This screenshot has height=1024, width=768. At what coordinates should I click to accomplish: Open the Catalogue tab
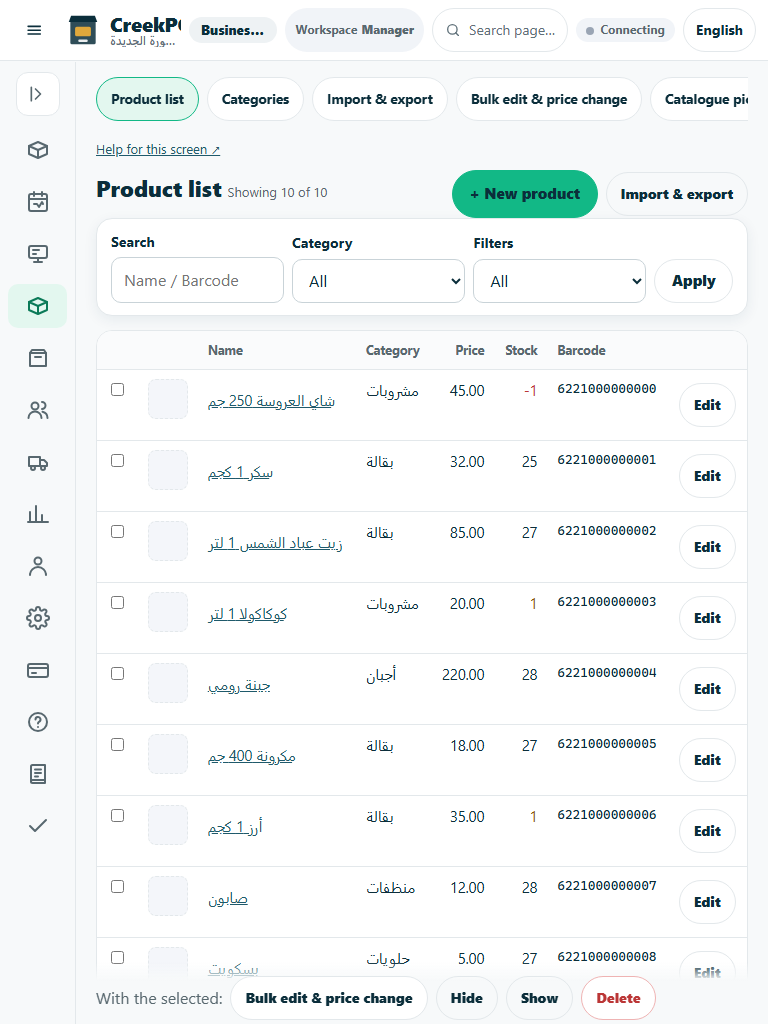(701, 99)
